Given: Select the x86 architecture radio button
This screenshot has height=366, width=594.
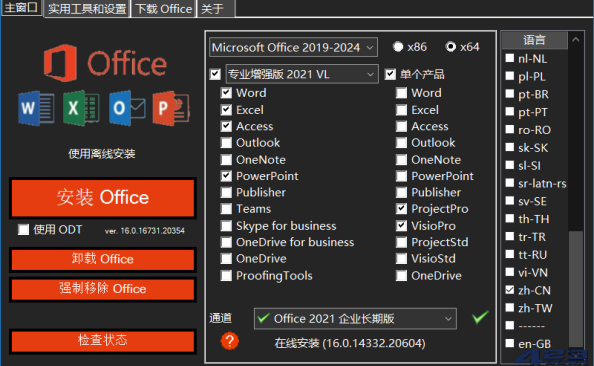Looking at the screenshot, I should (x=398, y=47).
